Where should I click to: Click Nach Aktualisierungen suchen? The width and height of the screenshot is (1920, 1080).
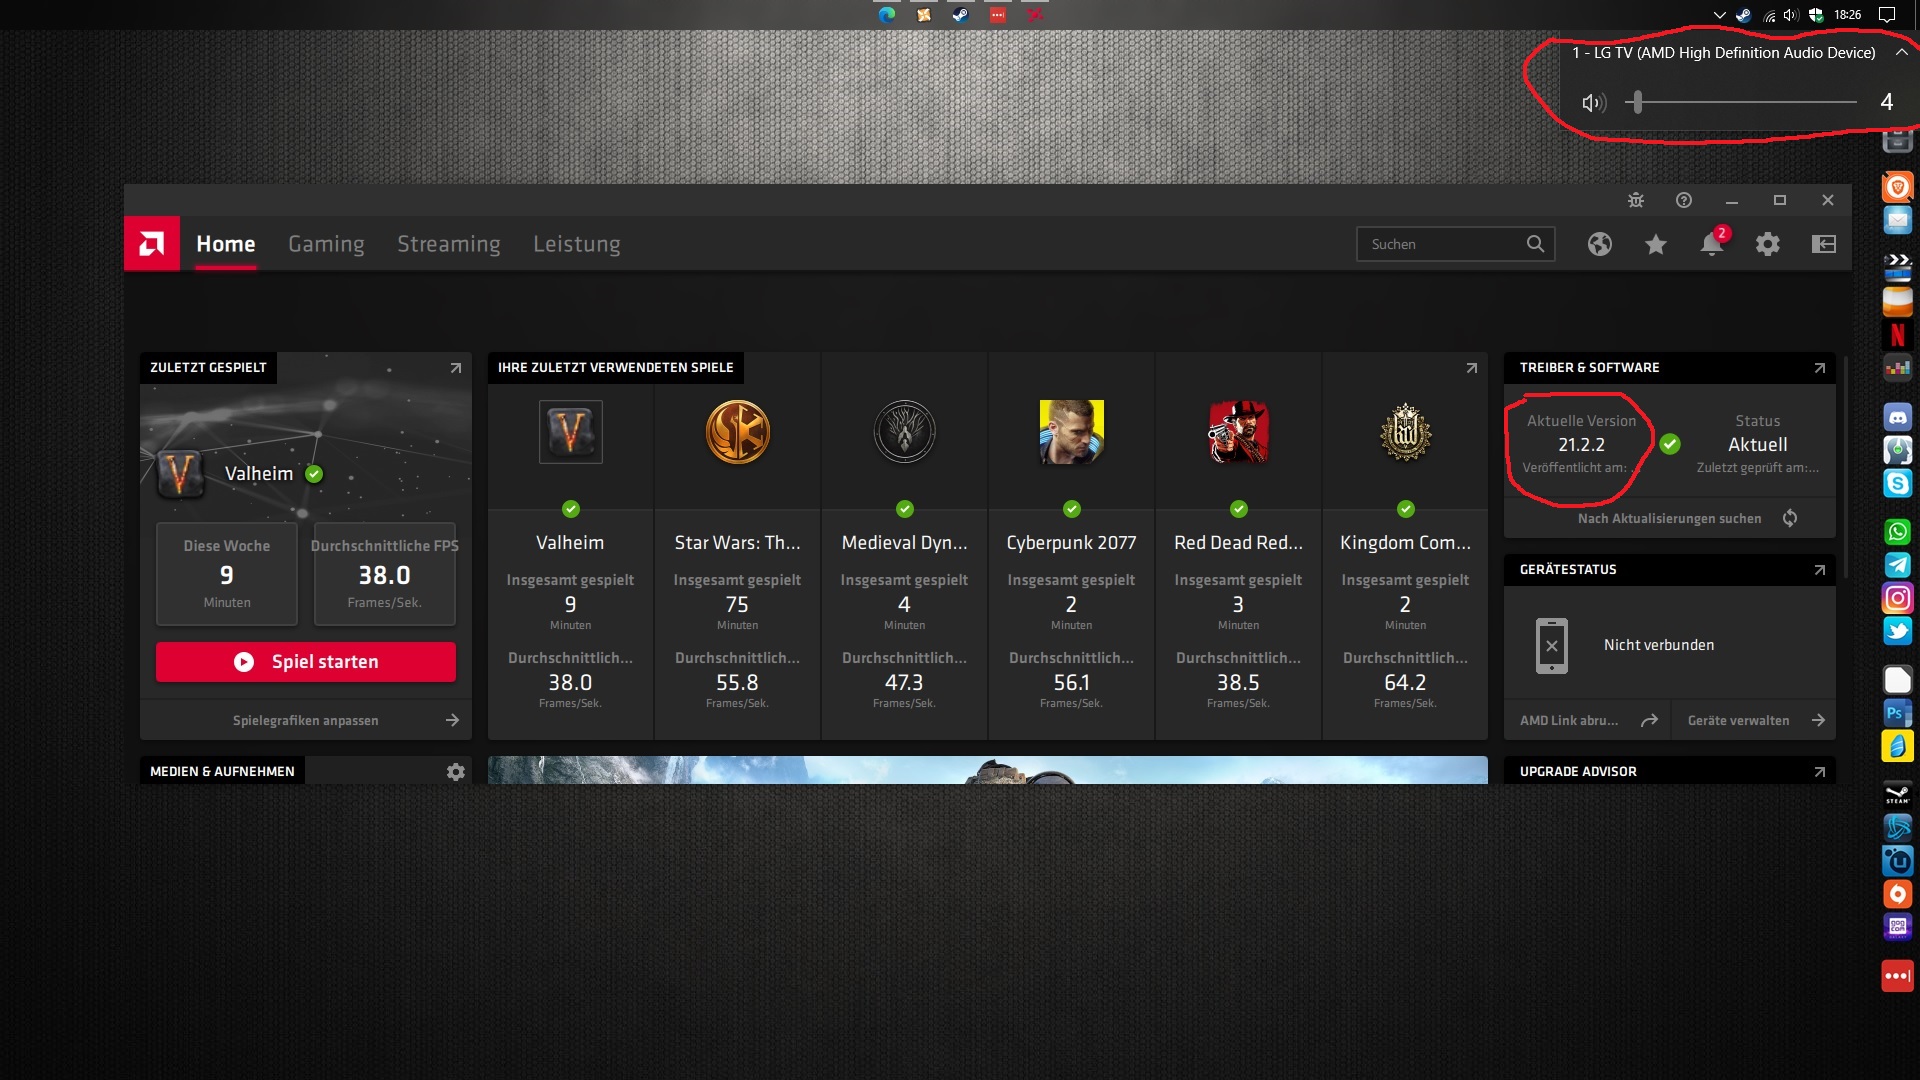coord(1669,518)
